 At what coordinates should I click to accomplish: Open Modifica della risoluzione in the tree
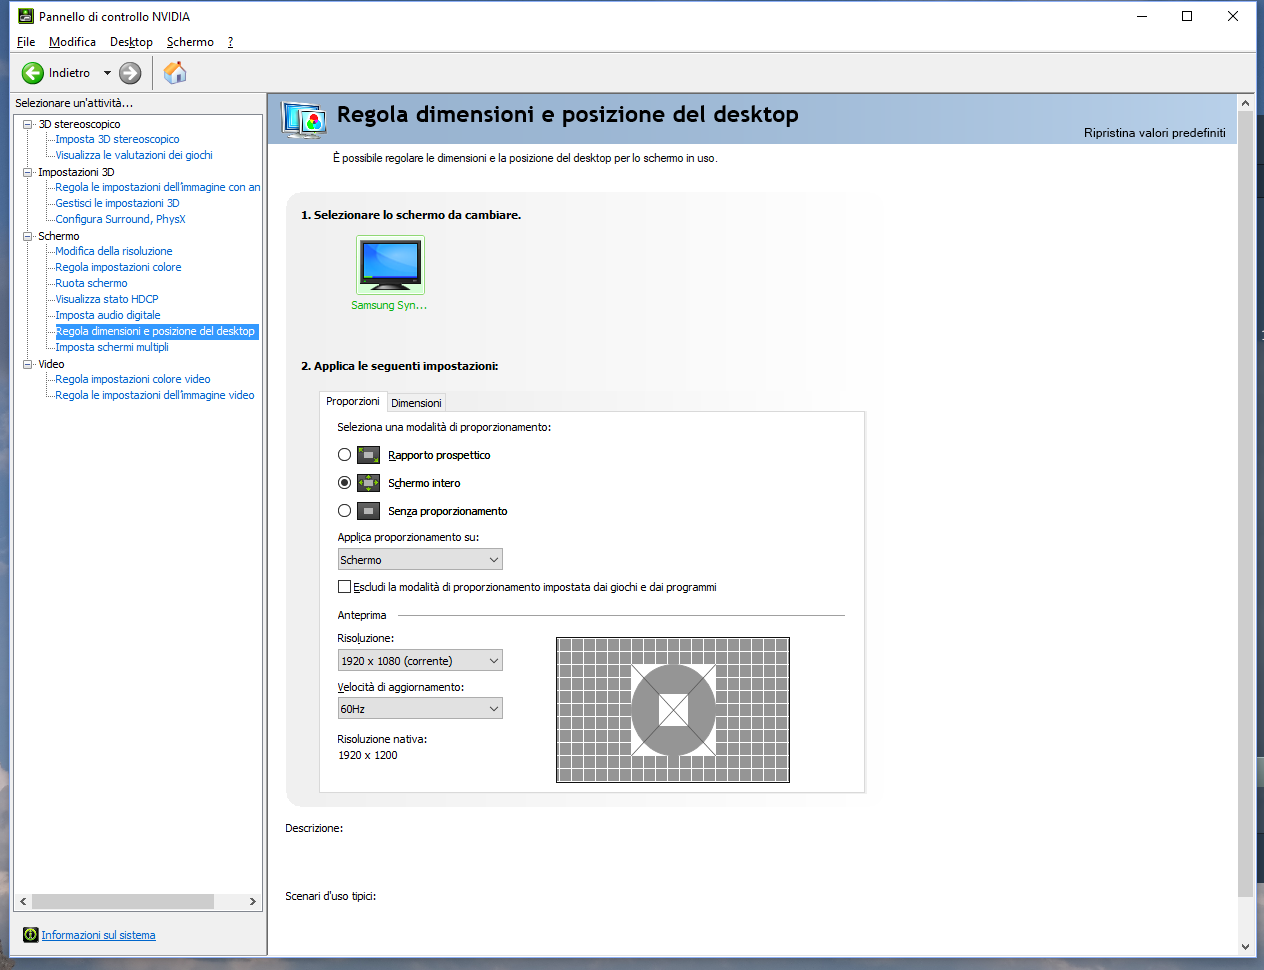(x=114, y=251)
